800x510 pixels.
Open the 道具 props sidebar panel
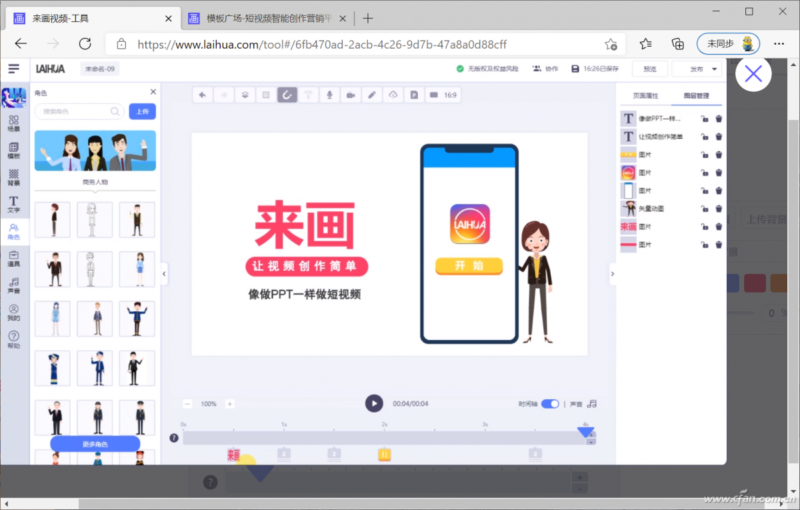tap(14, 259)
